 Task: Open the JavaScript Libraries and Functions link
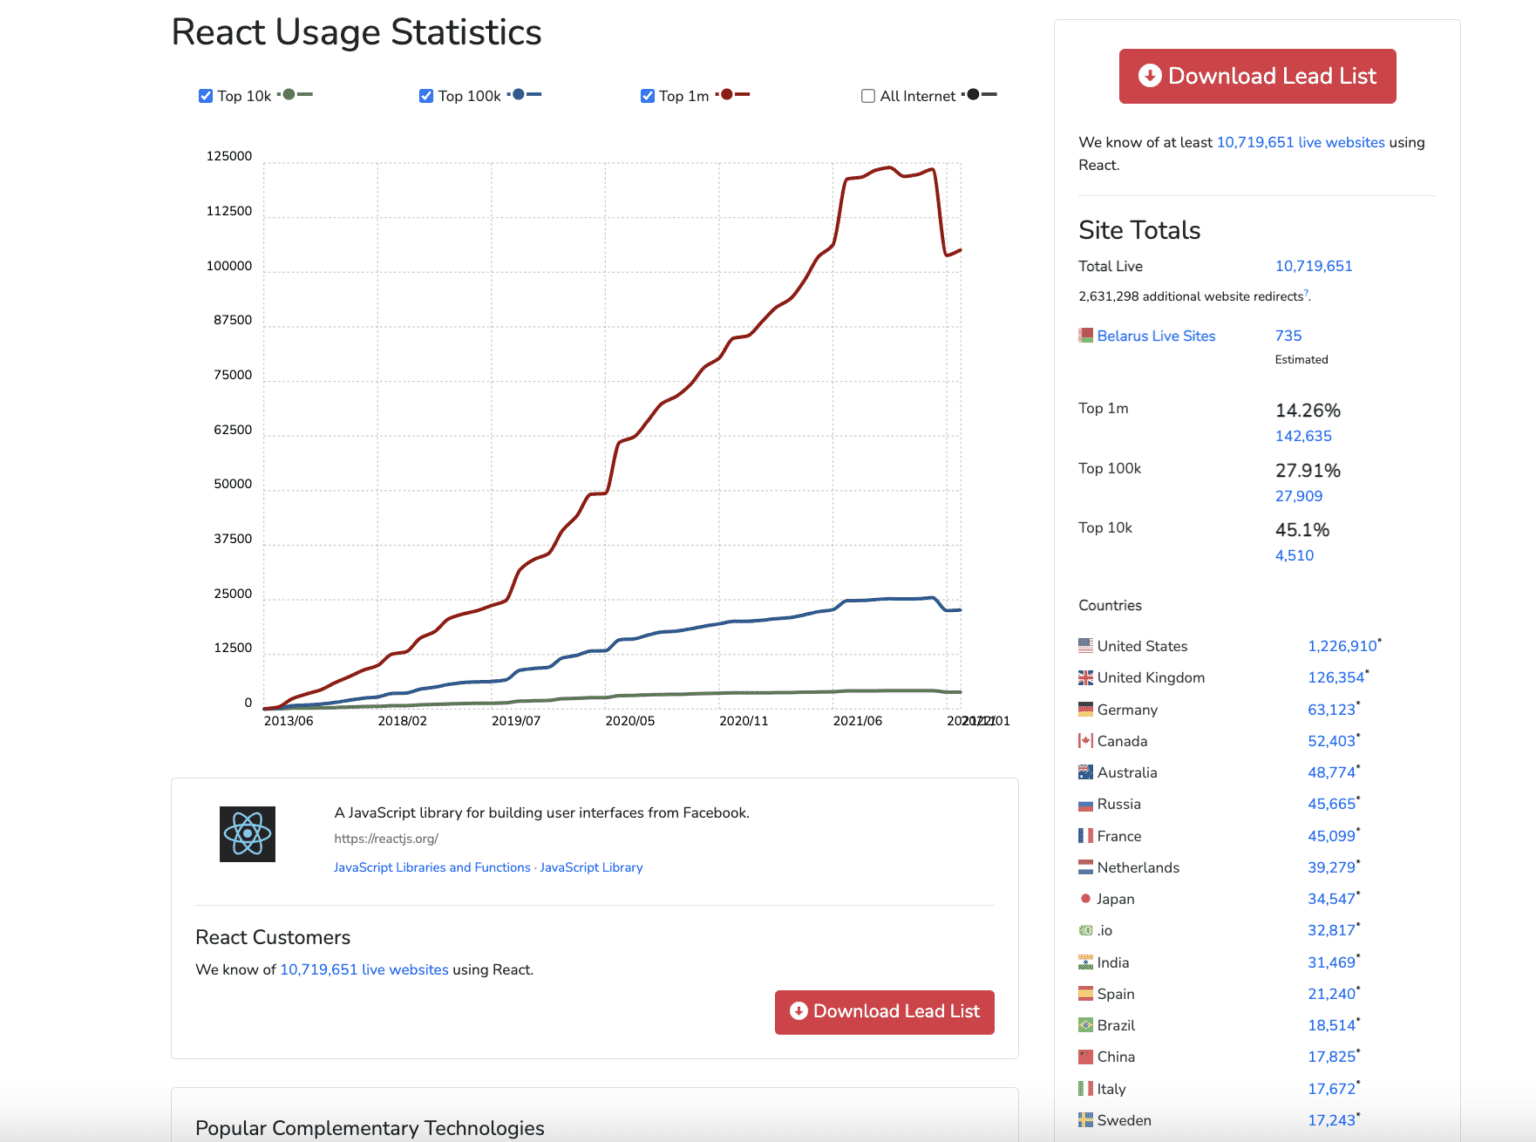tap(432, 867)
